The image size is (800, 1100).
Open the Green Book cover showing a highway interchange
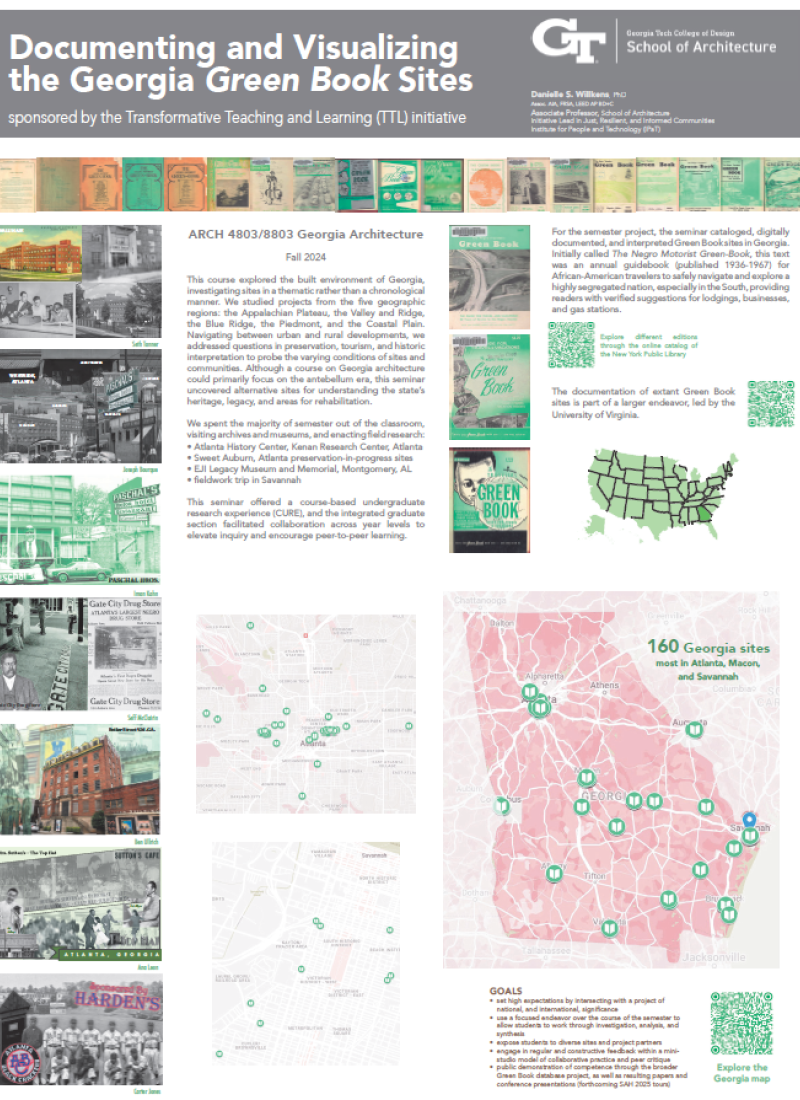(489, 277)
